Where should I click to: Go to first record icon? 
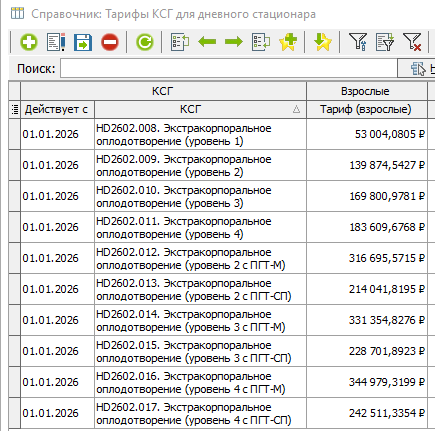tap(180, 42)
